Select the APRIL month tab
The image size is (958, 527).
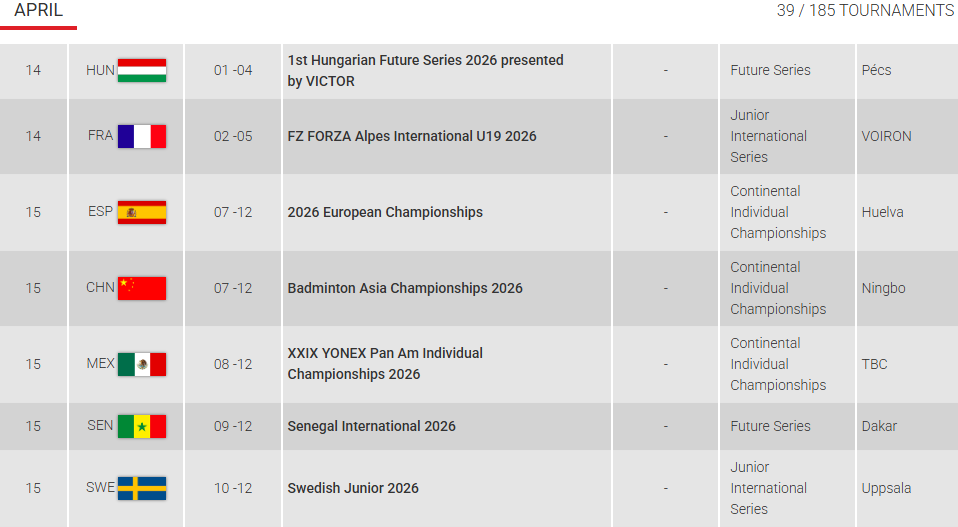39,11
